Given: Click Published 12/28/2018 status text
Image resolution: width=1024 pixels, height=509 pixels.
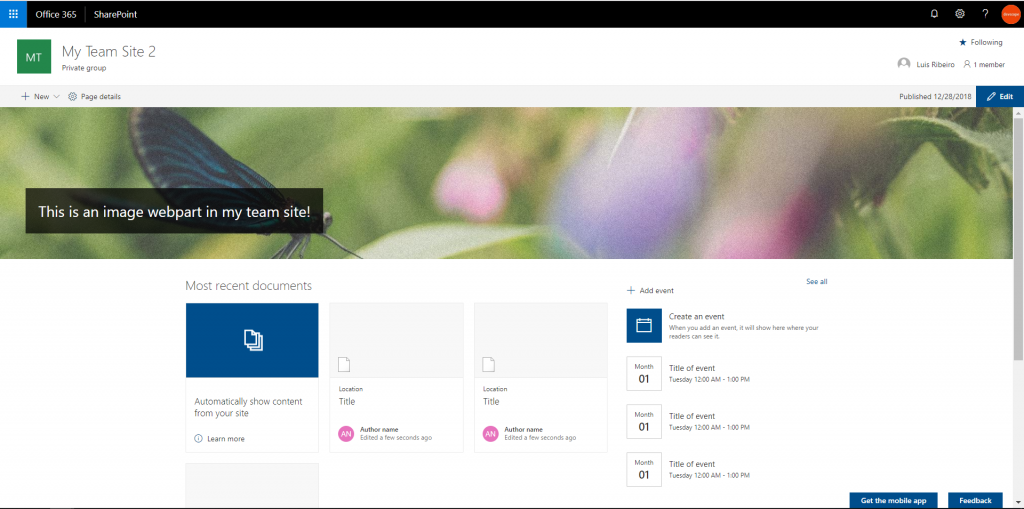Looking at the screenshot, I should (935, 97).
